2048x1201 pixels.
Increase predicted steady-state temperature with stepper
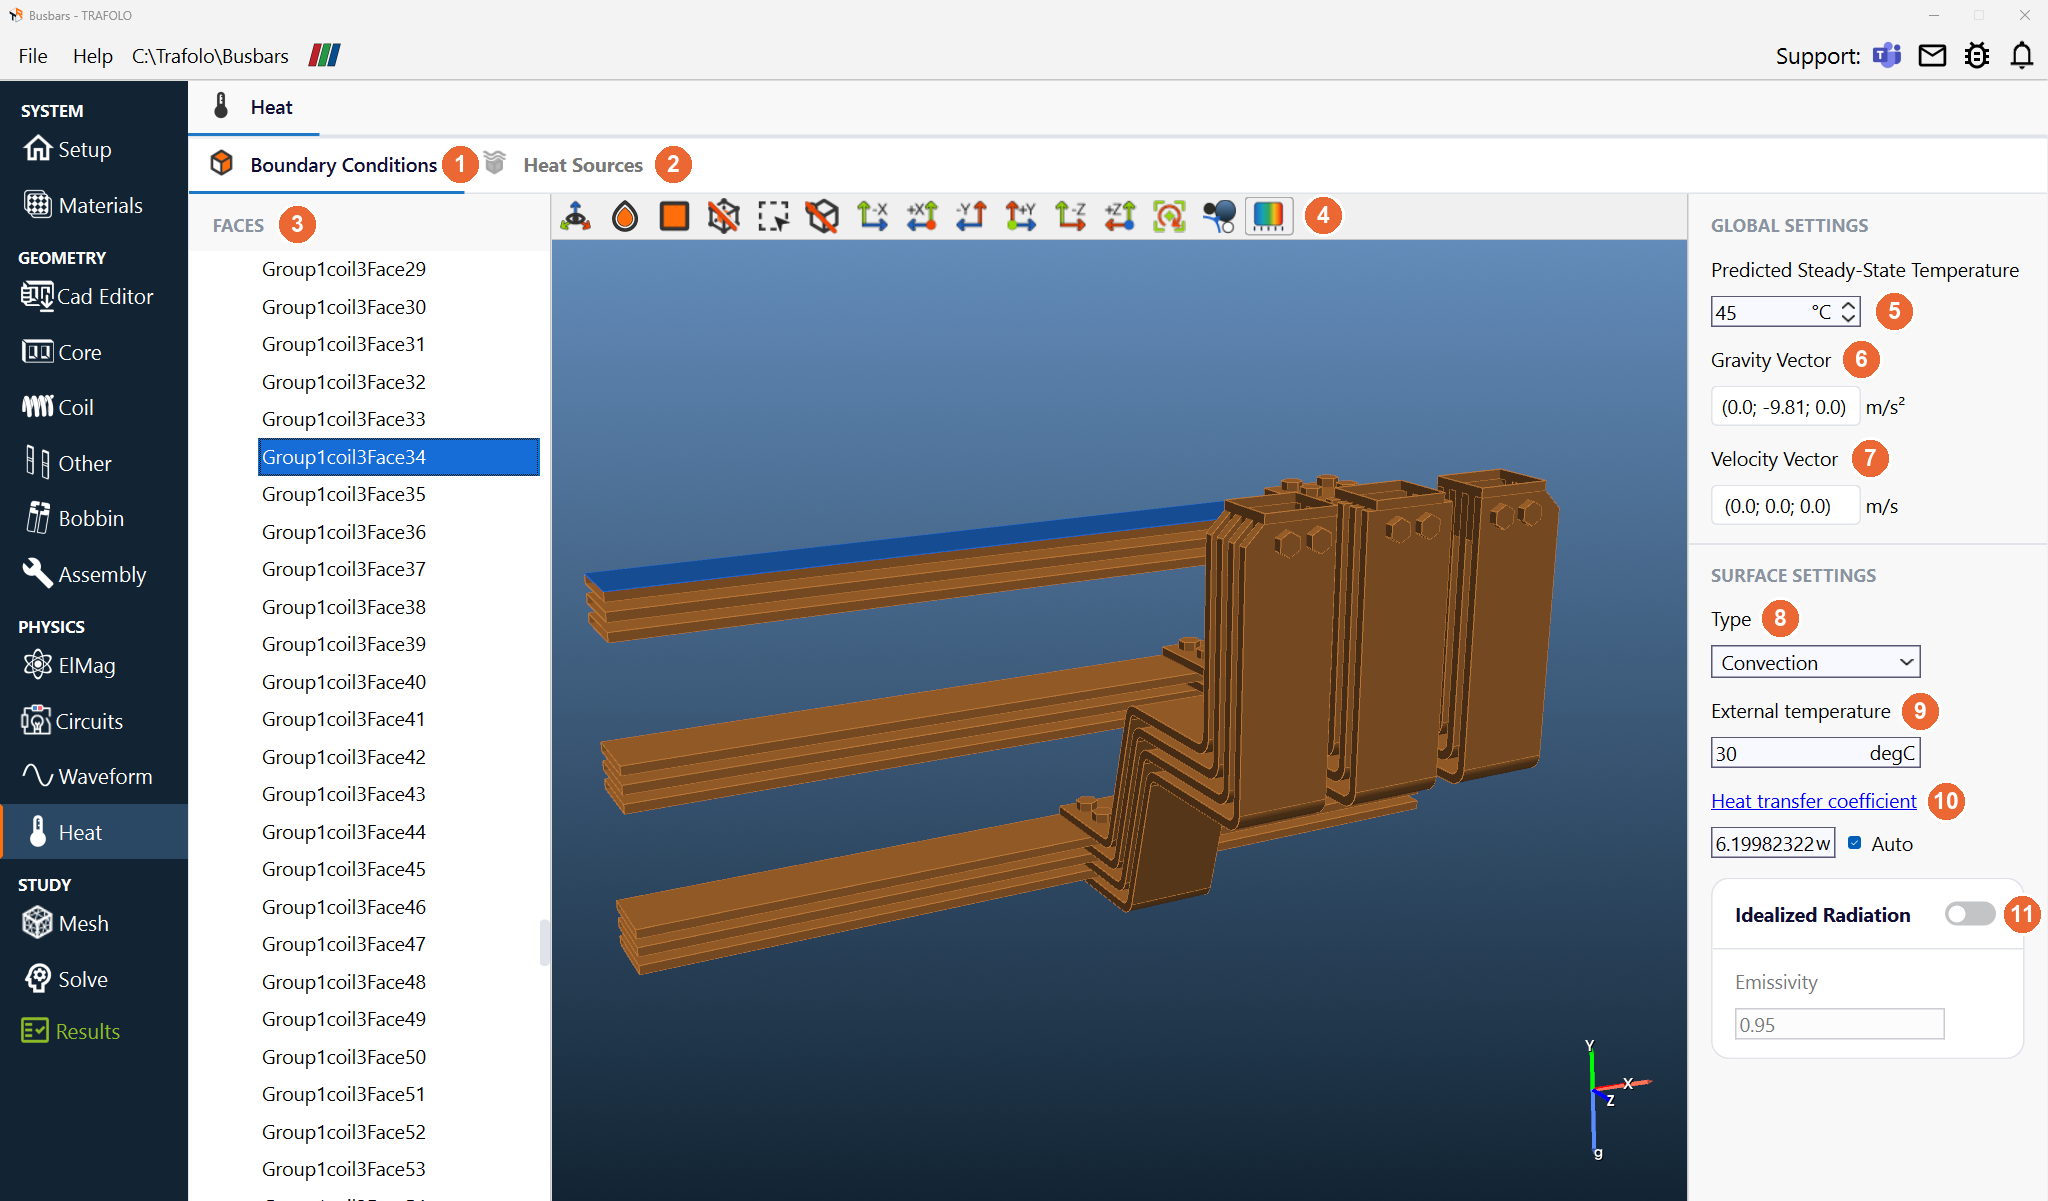[1849, 305]
